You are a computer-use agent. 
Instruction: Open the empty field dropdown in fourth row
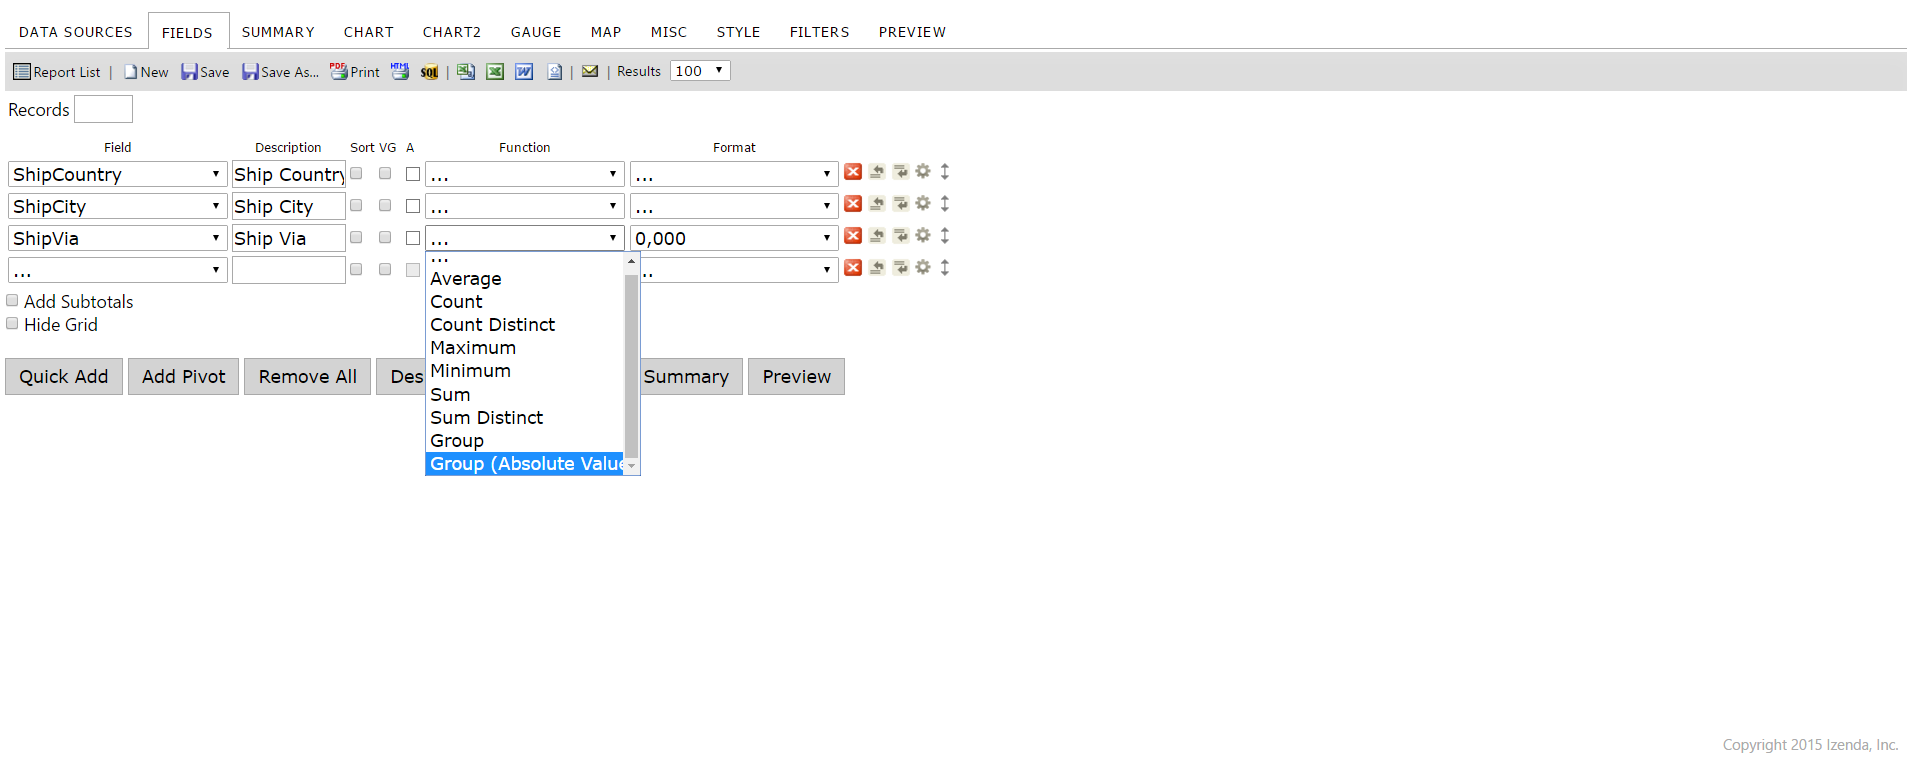pos(118,270)
